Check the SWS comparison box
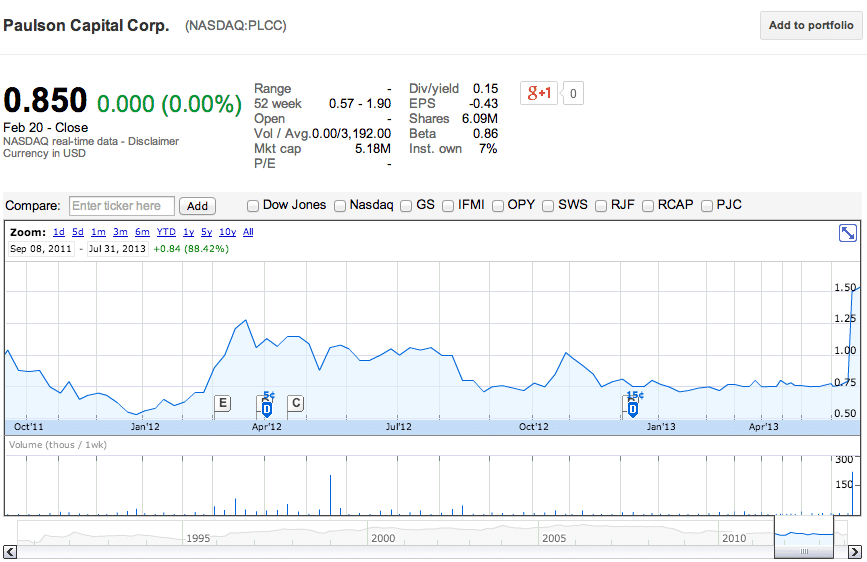Viewport: 867px width, 562px height. click(x=548, y=206)
